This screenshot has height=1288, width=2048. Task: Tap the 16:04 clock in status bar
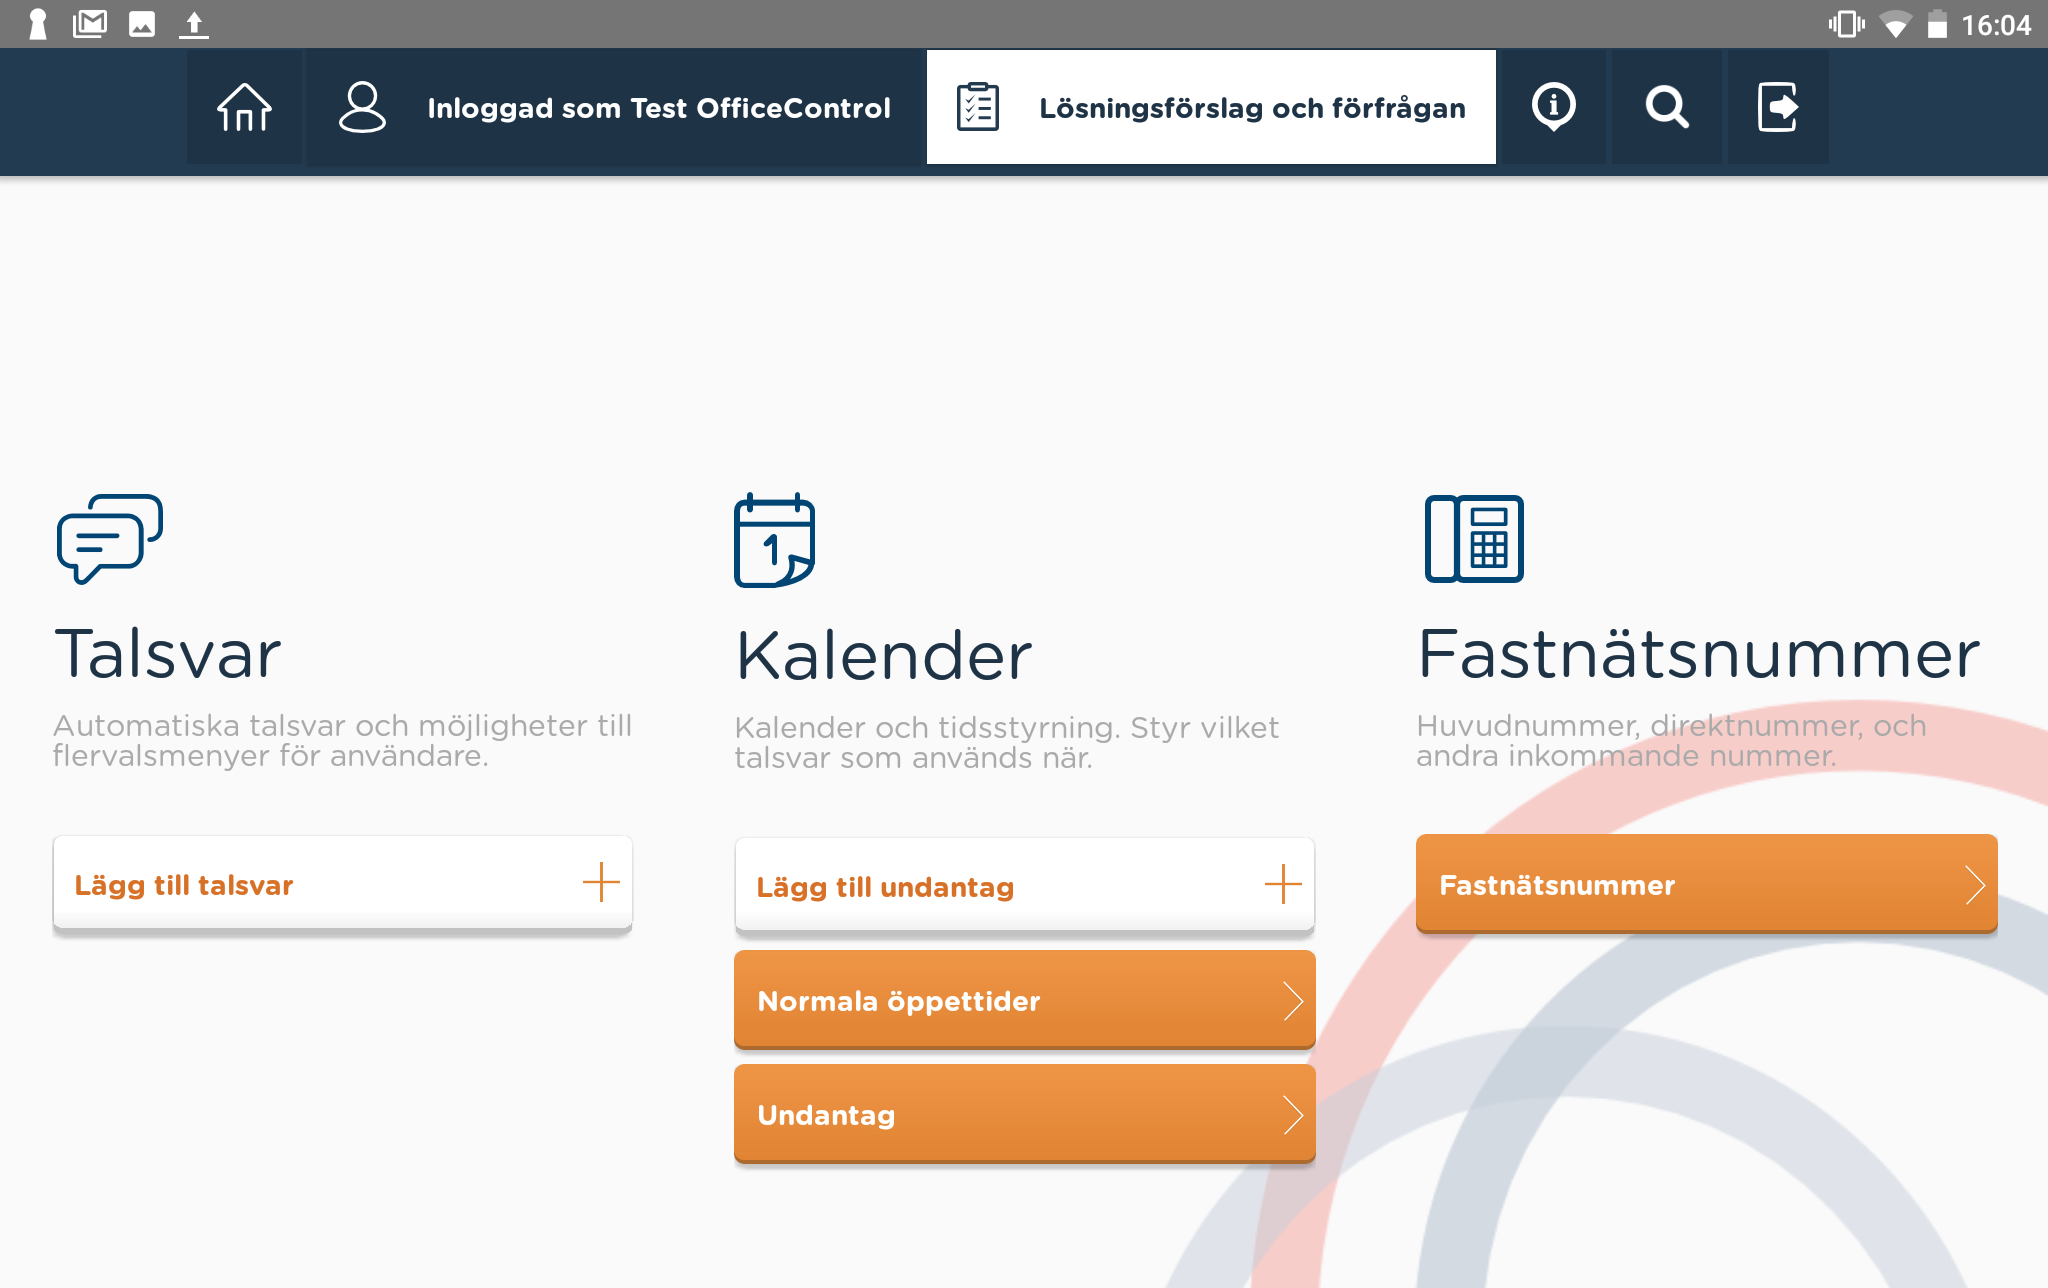coord(1996,25)
